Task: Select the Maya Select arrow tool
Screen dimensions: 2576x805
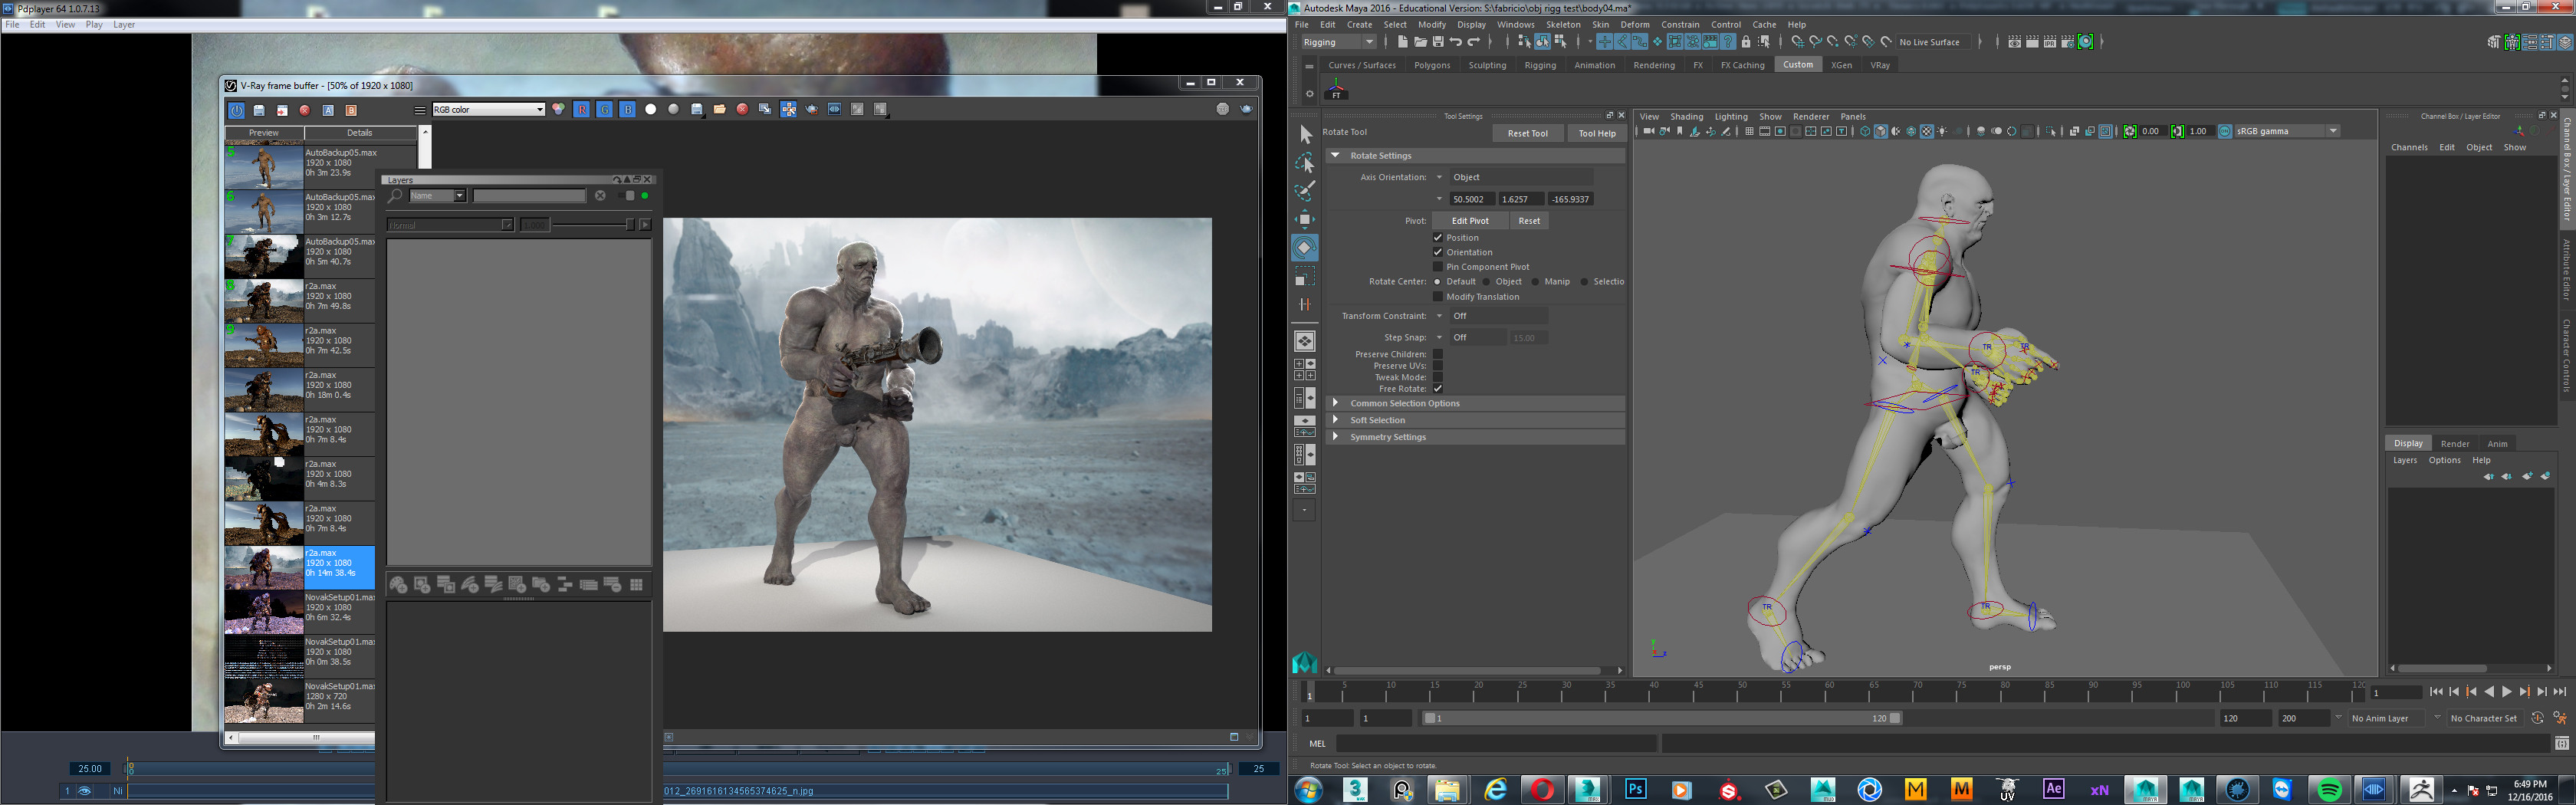Action: point(1304,134)
